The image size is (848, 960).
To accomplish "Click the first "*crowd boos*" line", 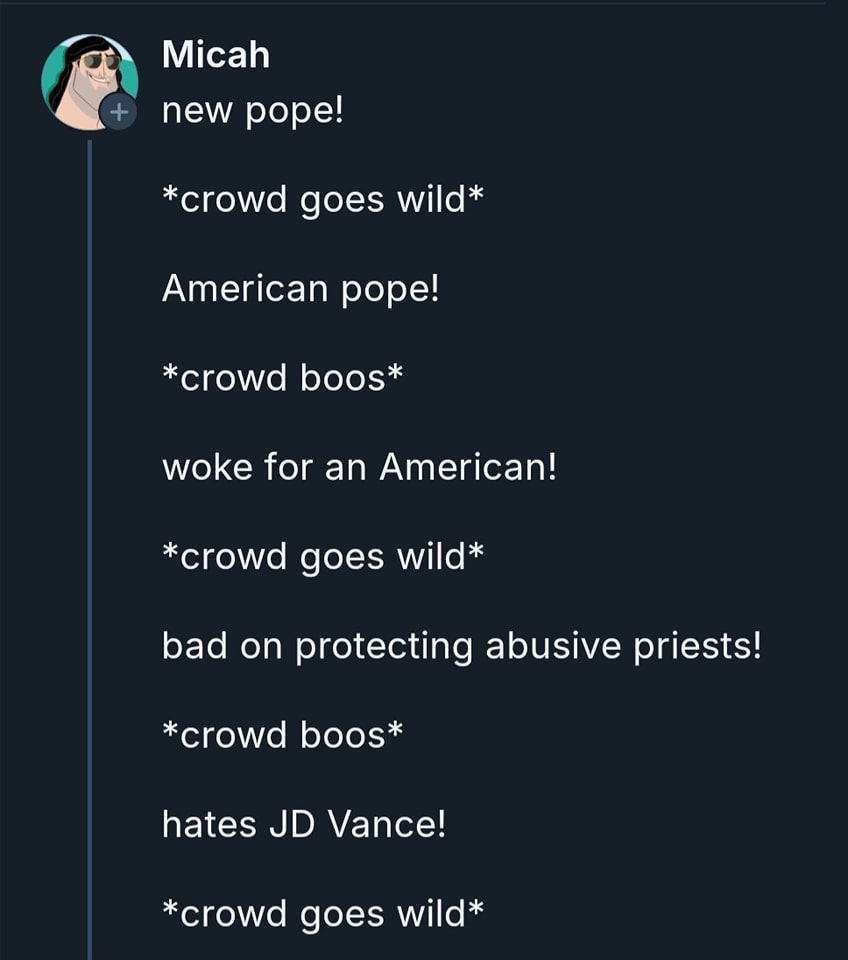I will [282, 378].
